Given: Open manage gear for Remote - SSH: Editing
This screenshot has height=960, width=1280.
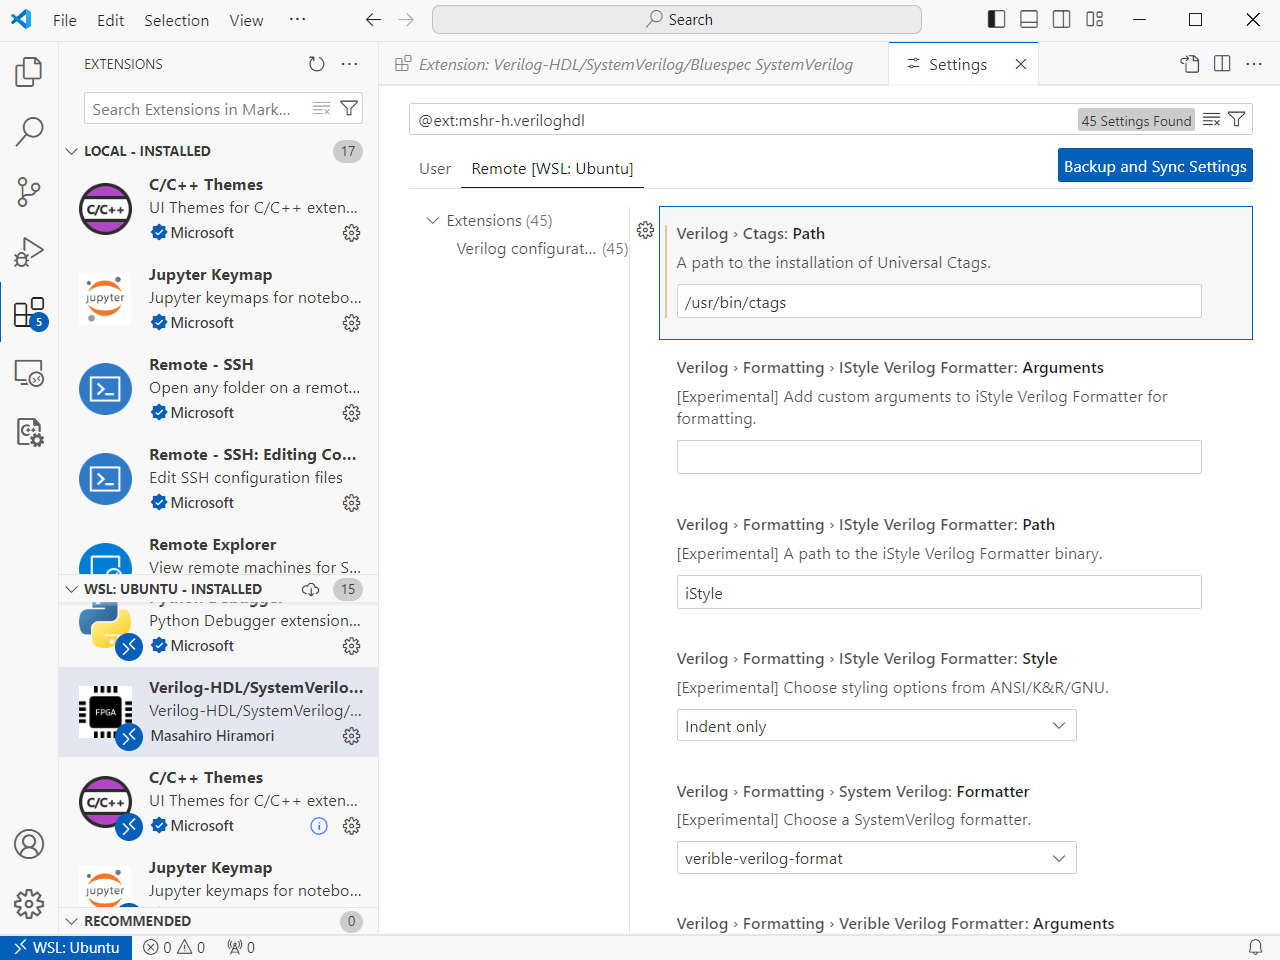Looking at the screenshot, I should point(352,503).
